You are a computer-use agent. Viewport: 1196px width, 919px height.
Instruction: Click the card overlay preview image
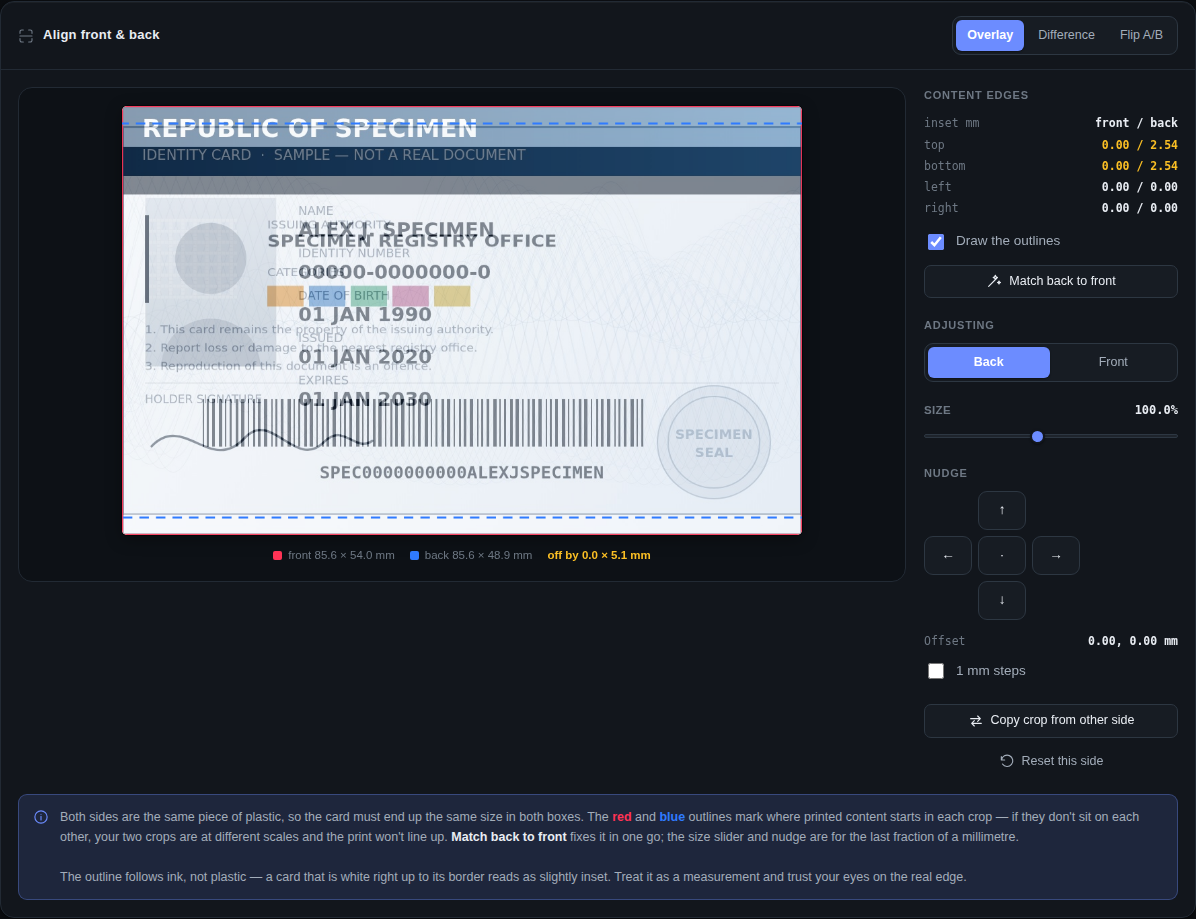point(461,320)
